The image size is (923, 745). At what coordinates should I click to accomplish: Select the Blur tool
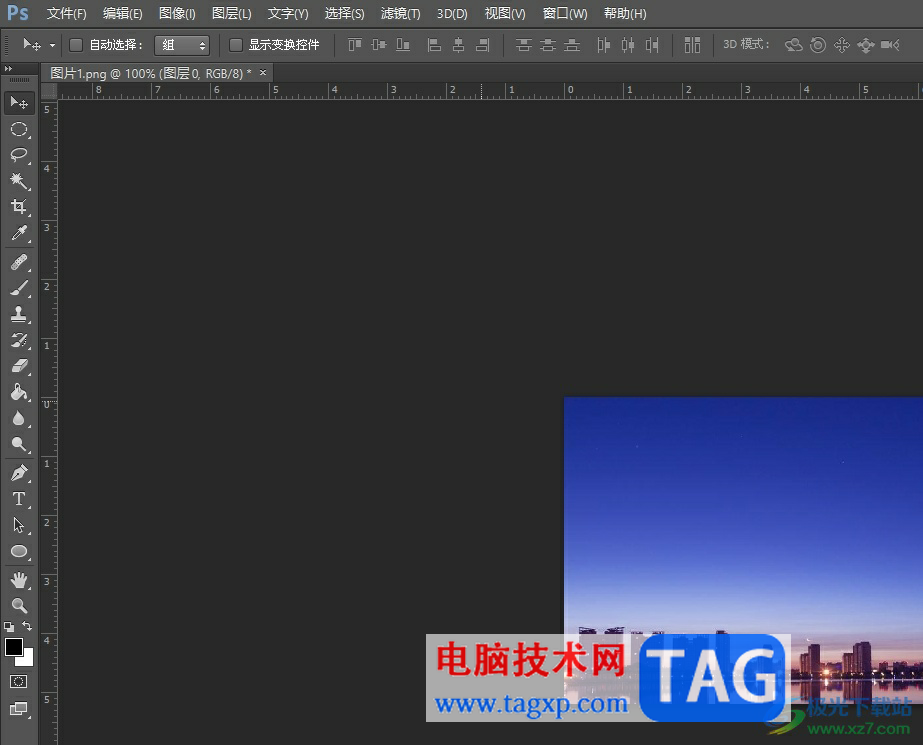click(19, 418)
